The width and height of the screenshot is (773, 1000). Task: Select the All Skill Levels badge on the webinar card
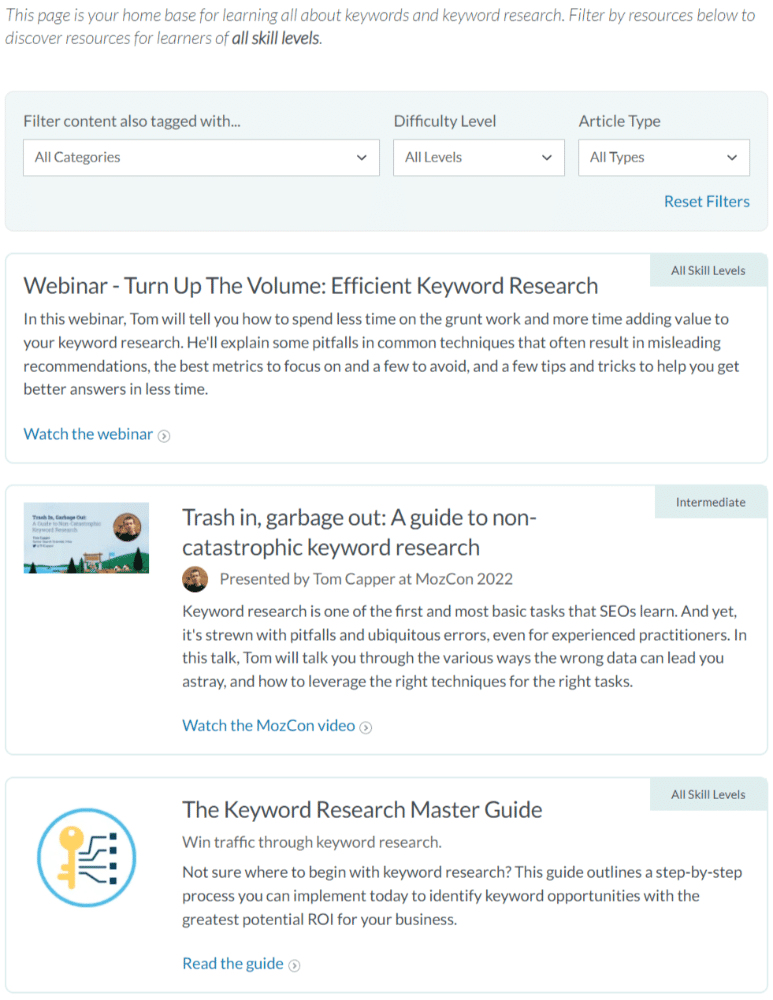pyautogui.click(x=708, y=269)
